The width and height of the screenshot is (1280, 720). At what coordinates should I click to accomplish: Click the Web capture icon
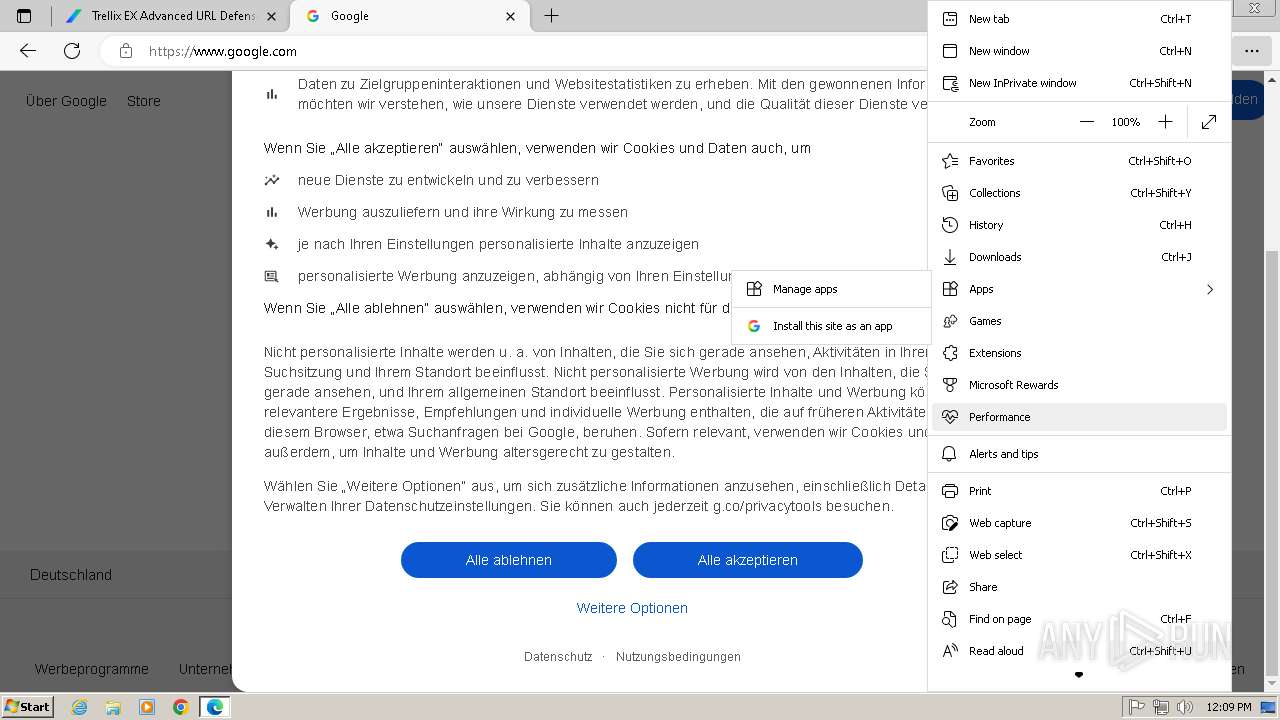950,523
